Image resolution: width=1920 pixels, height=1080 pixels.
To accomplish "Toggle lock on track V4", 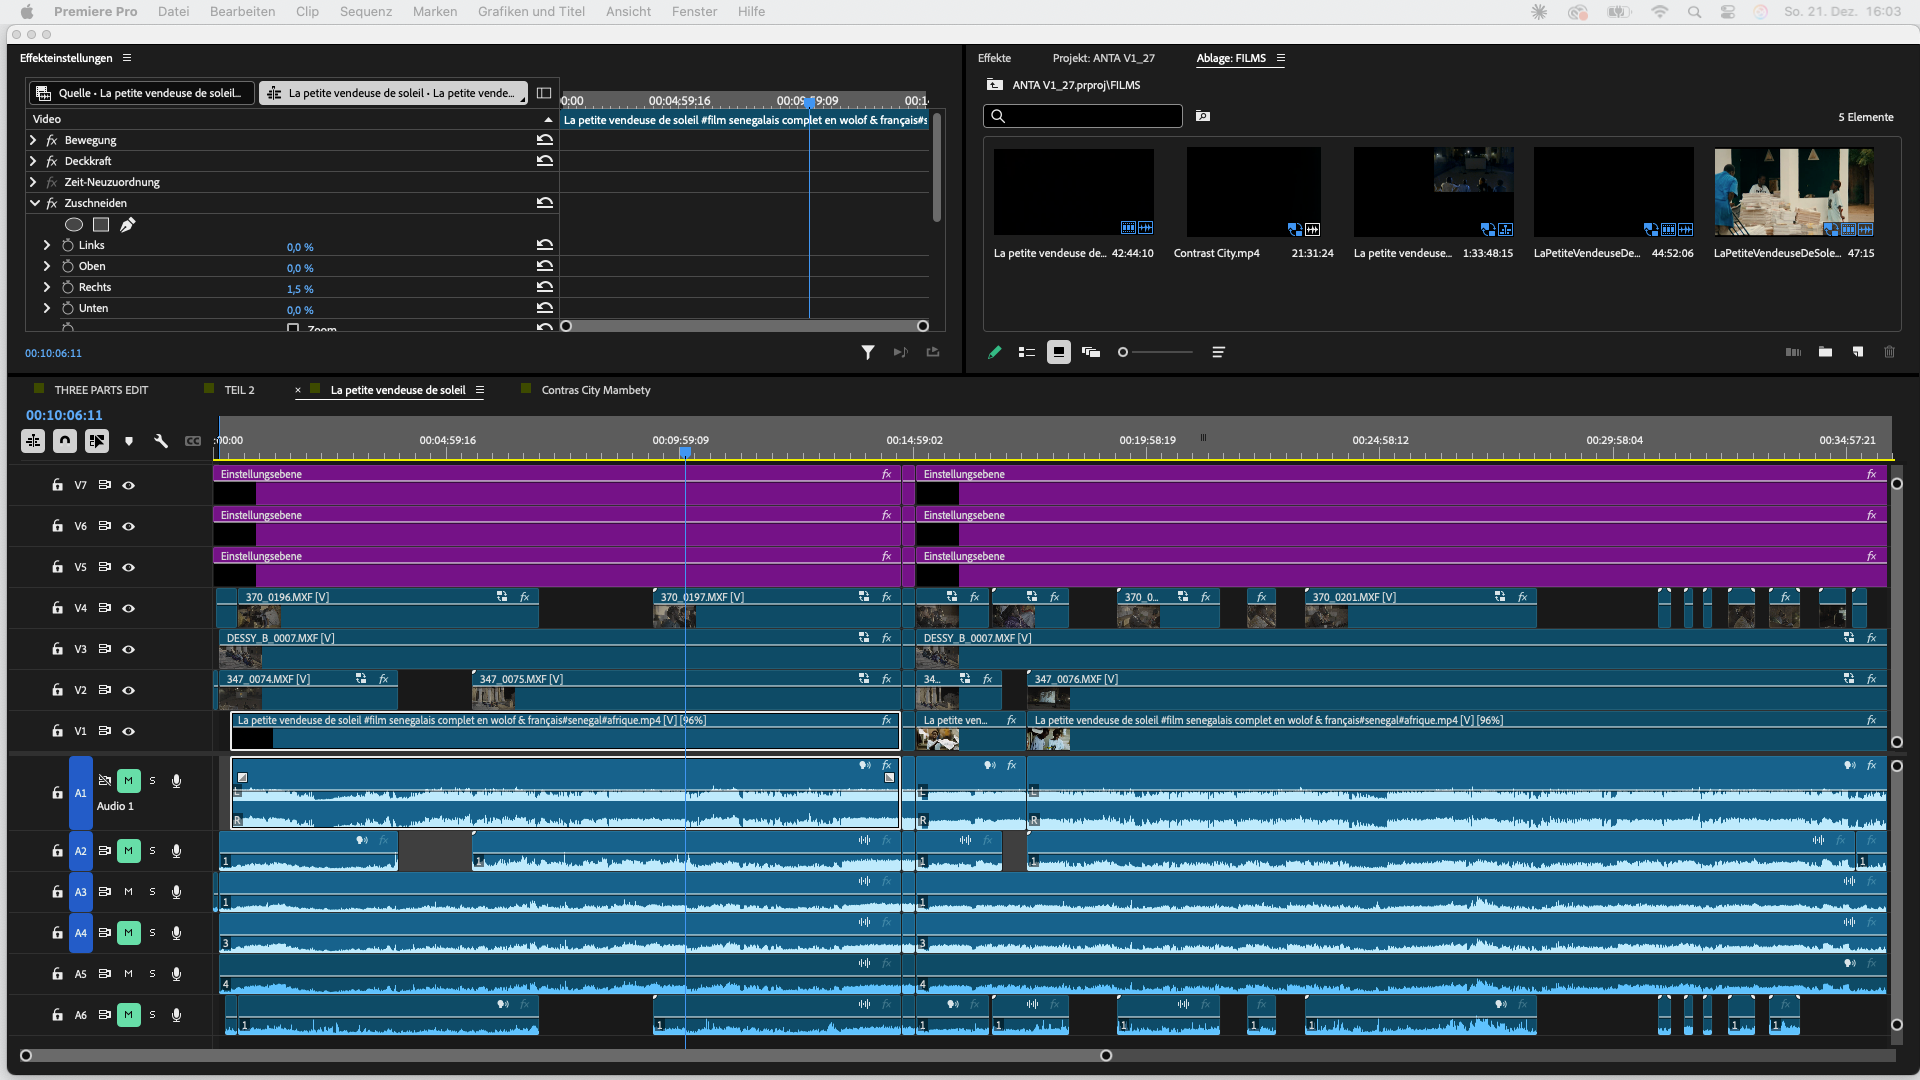I will click(x=57, y=608).
